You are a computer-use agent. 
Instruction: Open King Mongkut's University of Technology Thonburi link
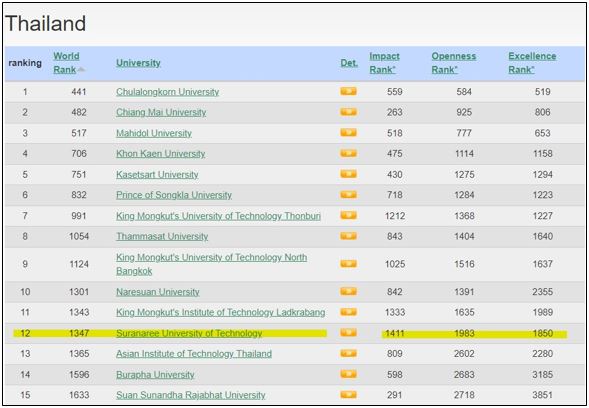pyautogui.click(x=218, y=216)
